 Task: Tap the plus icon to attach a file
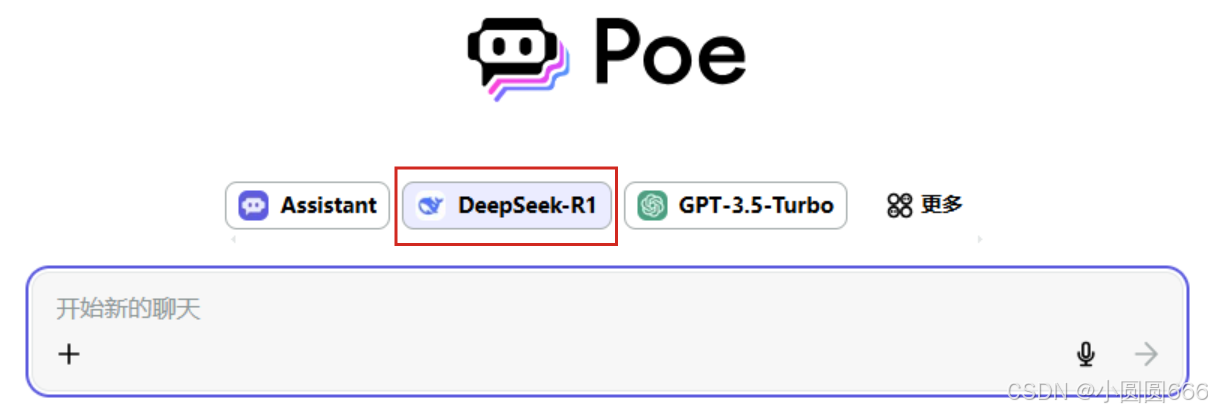coord(68,354)
